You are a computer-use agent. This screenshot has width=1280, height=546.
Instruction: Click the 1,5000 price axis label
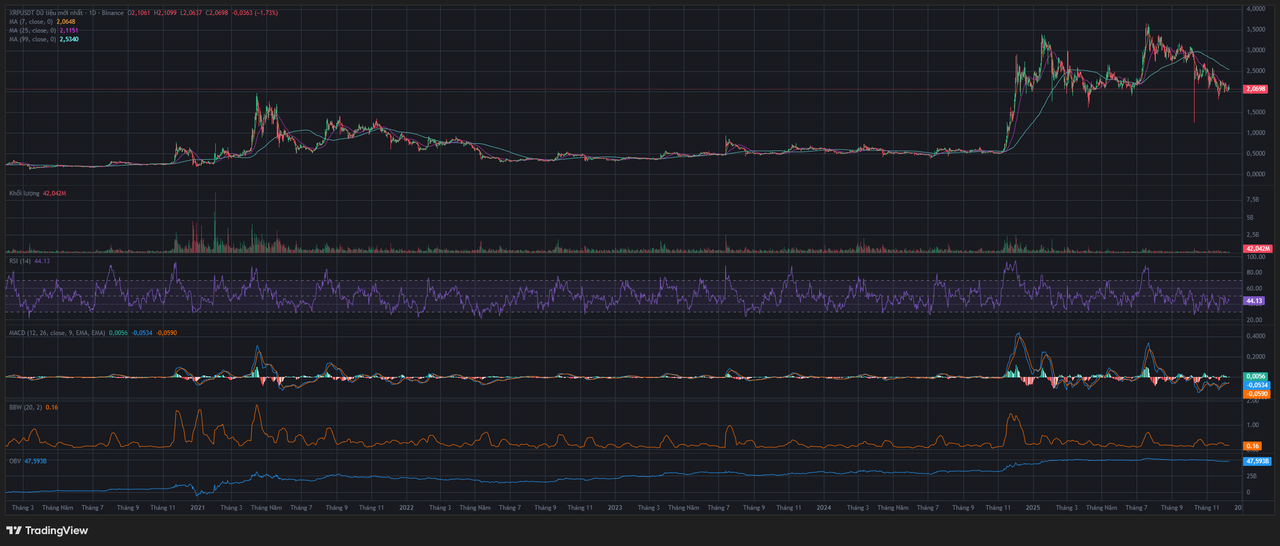(1255, 111)
